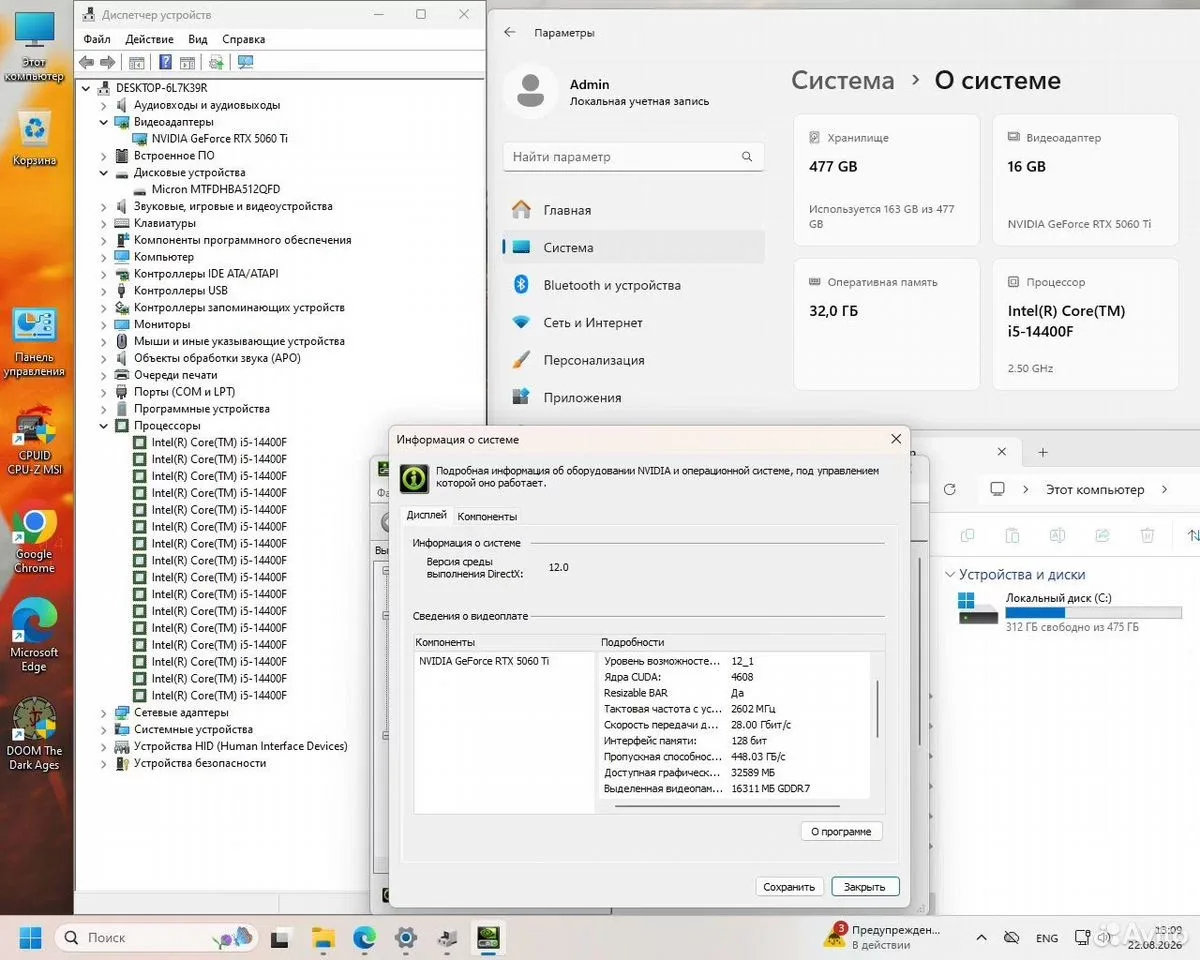Image resolution: width=1200 pixels, height=960 pixels.
Task: Open Edge browser from the taskbar
Action: click(364, 937)
